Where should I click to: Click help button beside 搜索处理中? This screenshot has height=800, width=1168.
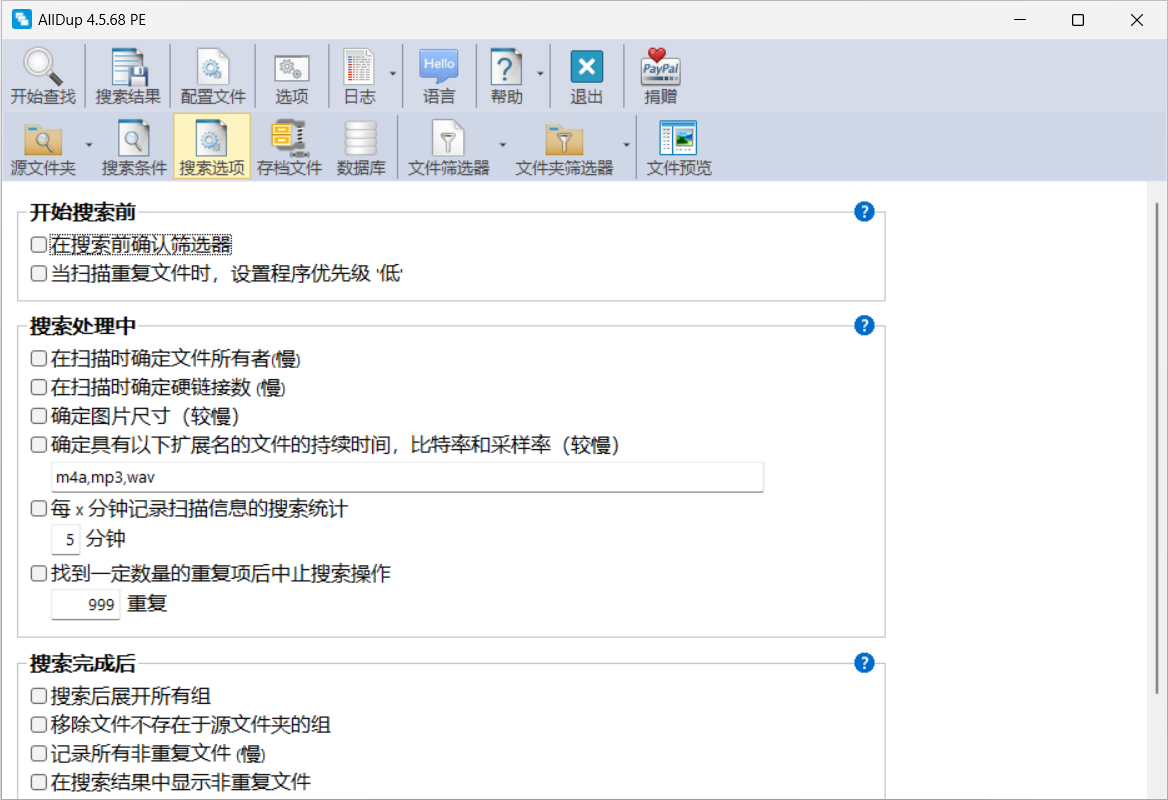[x=865, y=325]
